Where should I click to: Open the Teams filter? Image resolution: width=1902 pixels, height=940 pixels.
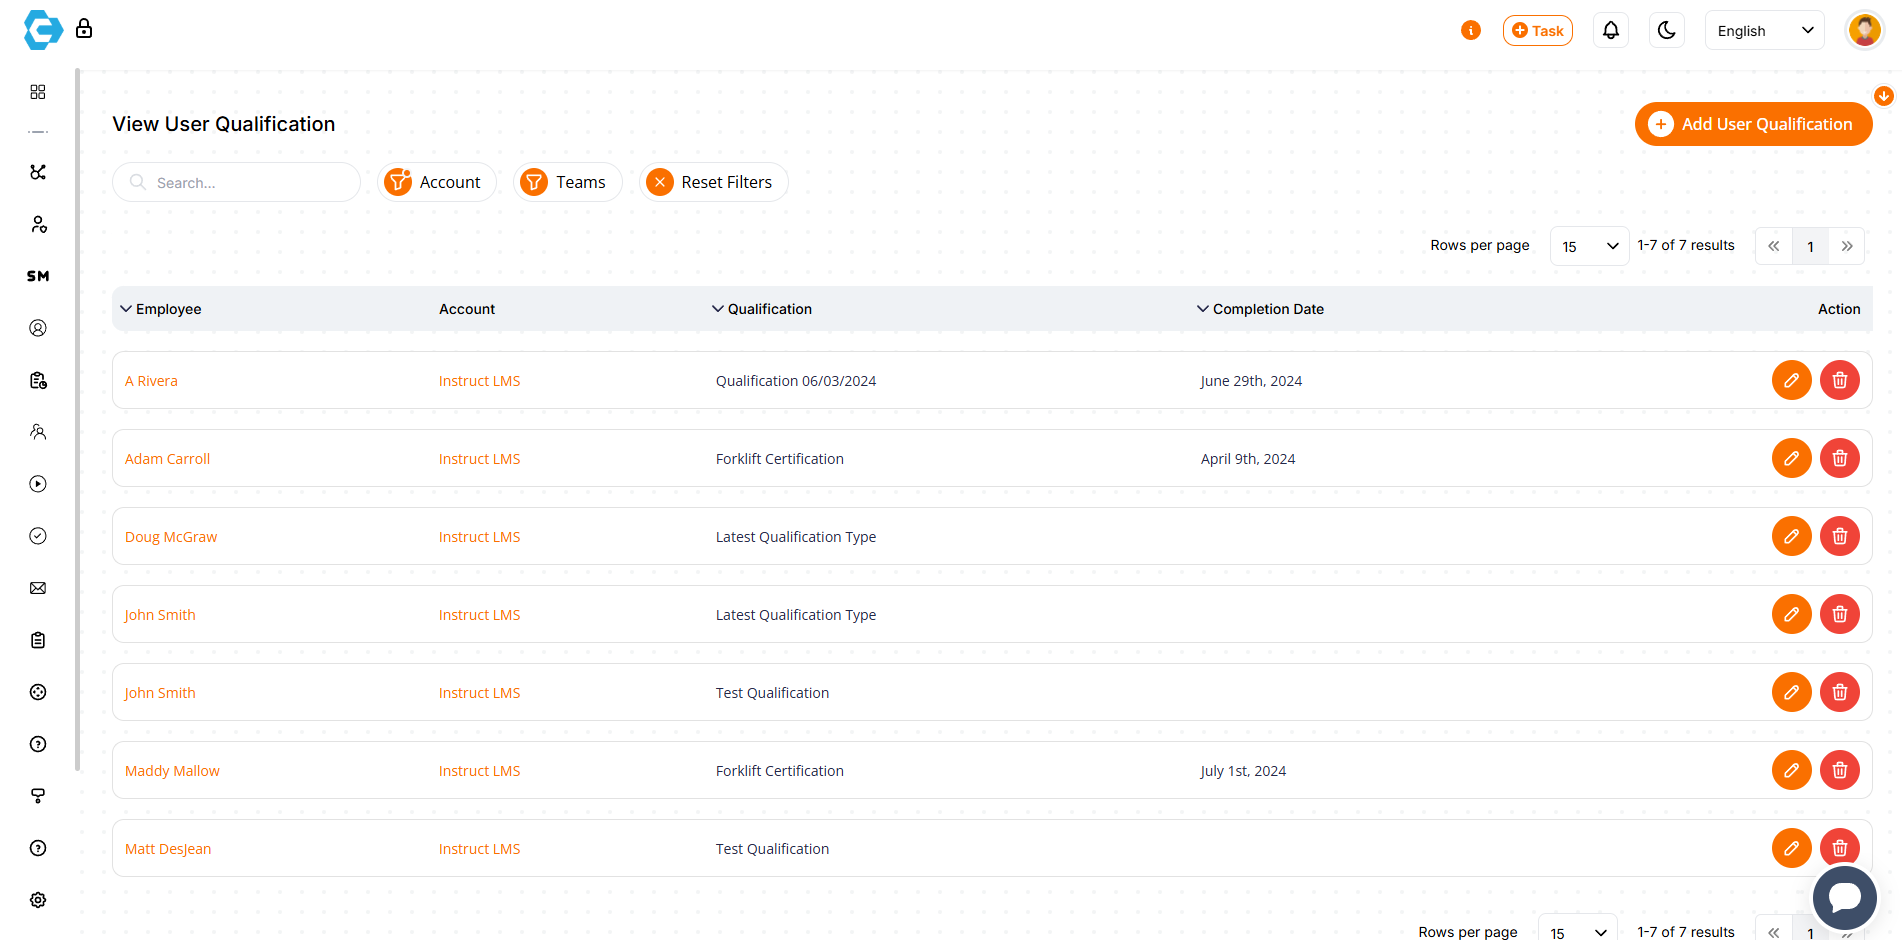567,182
